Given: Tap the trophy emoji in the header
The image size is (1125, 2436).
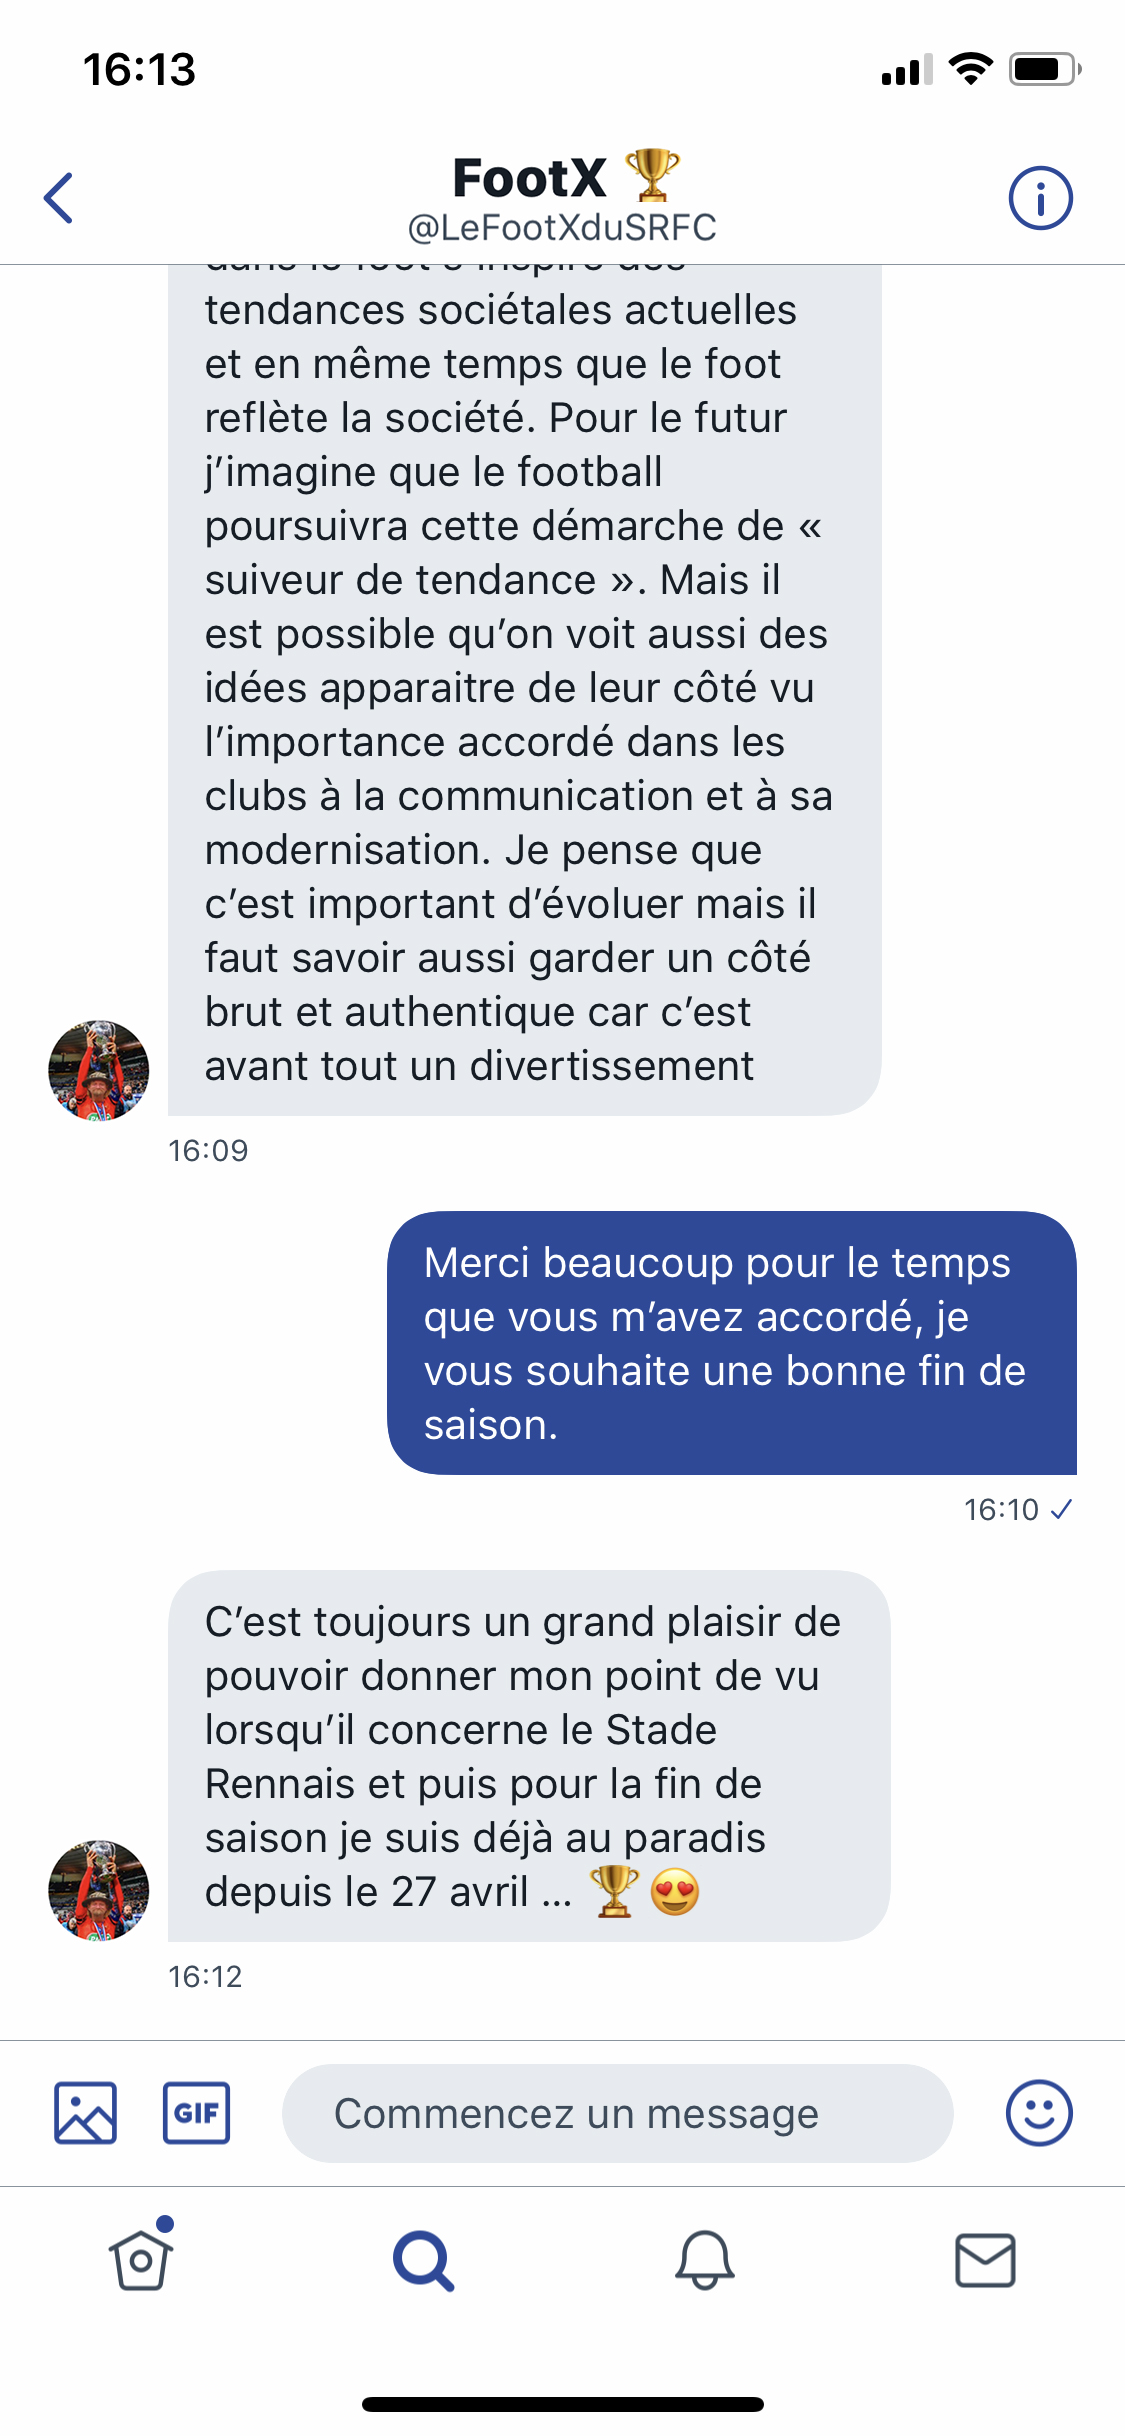Looking at the screenshot, I should point(652,175).
